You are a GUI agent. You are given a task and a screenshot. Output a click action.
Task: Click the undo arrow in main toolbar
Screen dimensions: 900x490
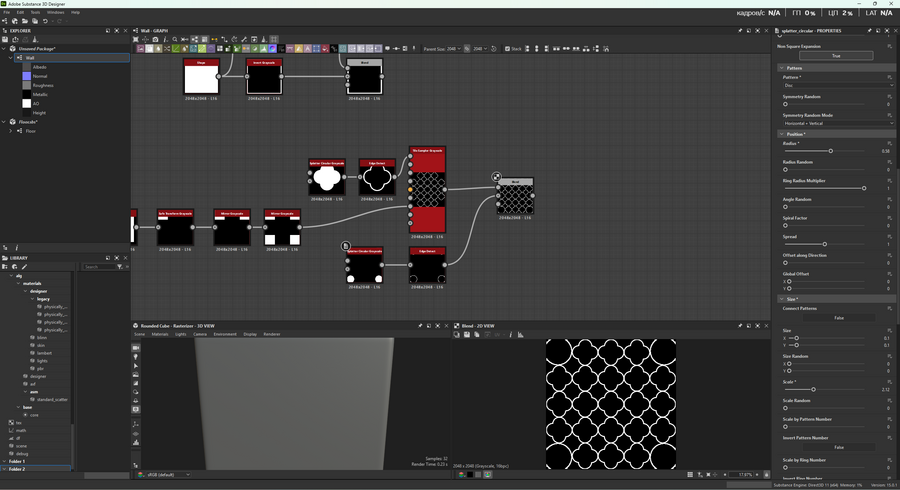[46, 20]
